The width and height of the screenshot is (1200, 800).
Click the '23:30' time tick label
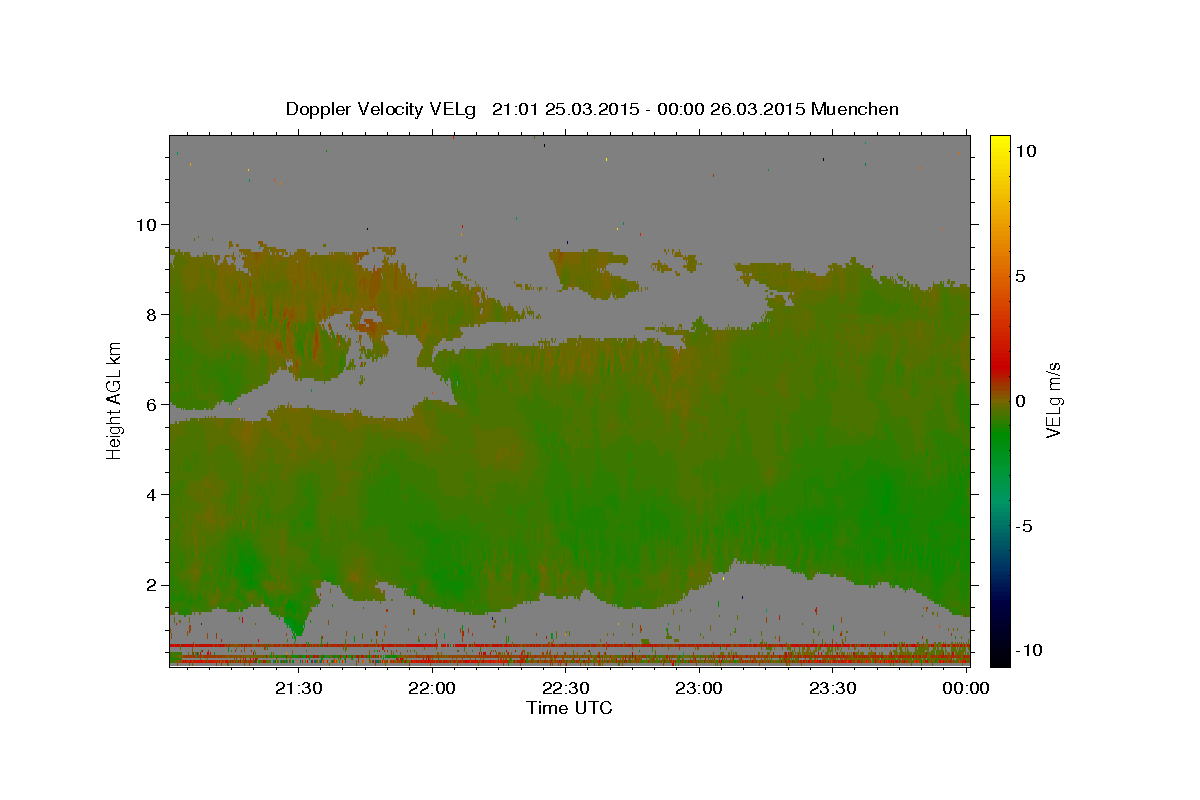pyautogui.click(x=833, y=688)
